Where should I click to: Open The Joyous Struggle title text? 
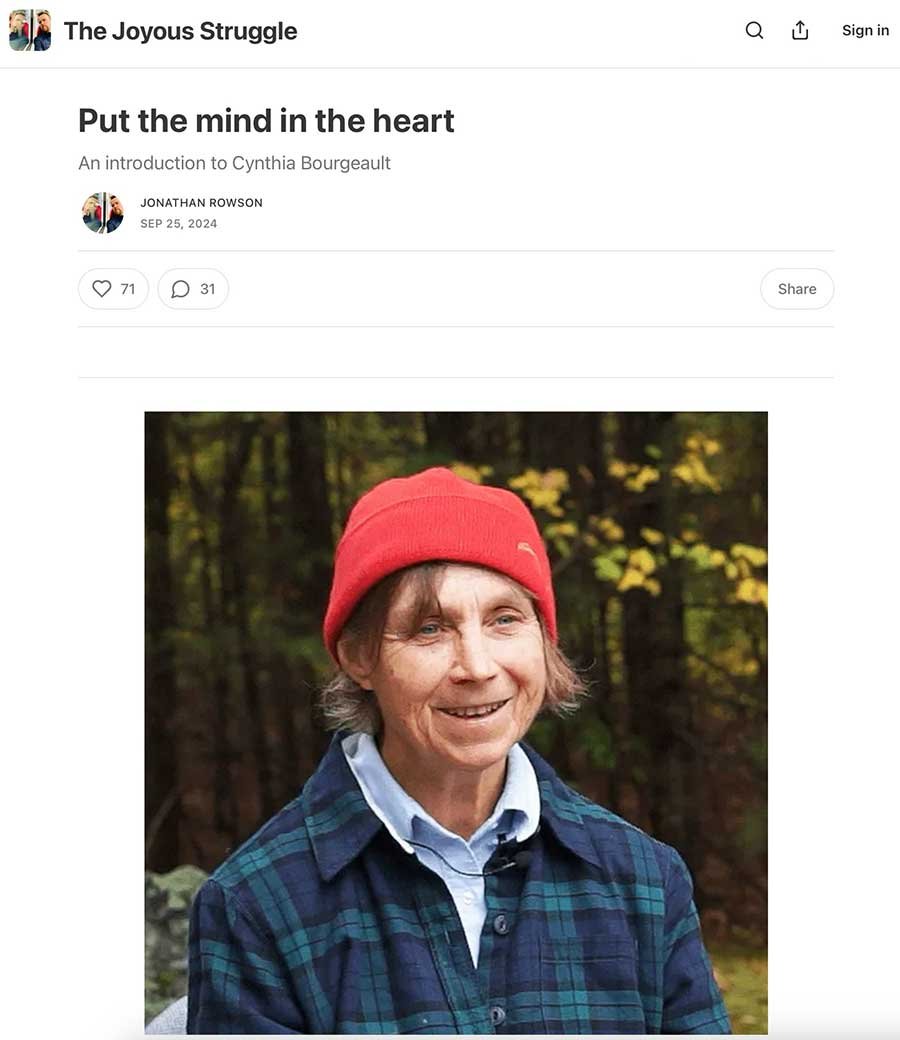coord(180,31)
